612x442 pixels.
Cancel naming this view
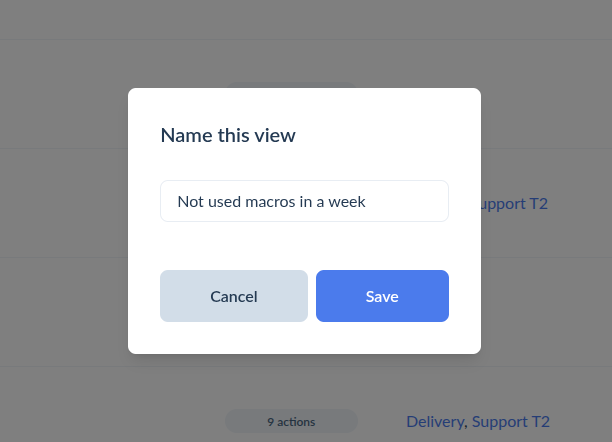tap(234, 296)
